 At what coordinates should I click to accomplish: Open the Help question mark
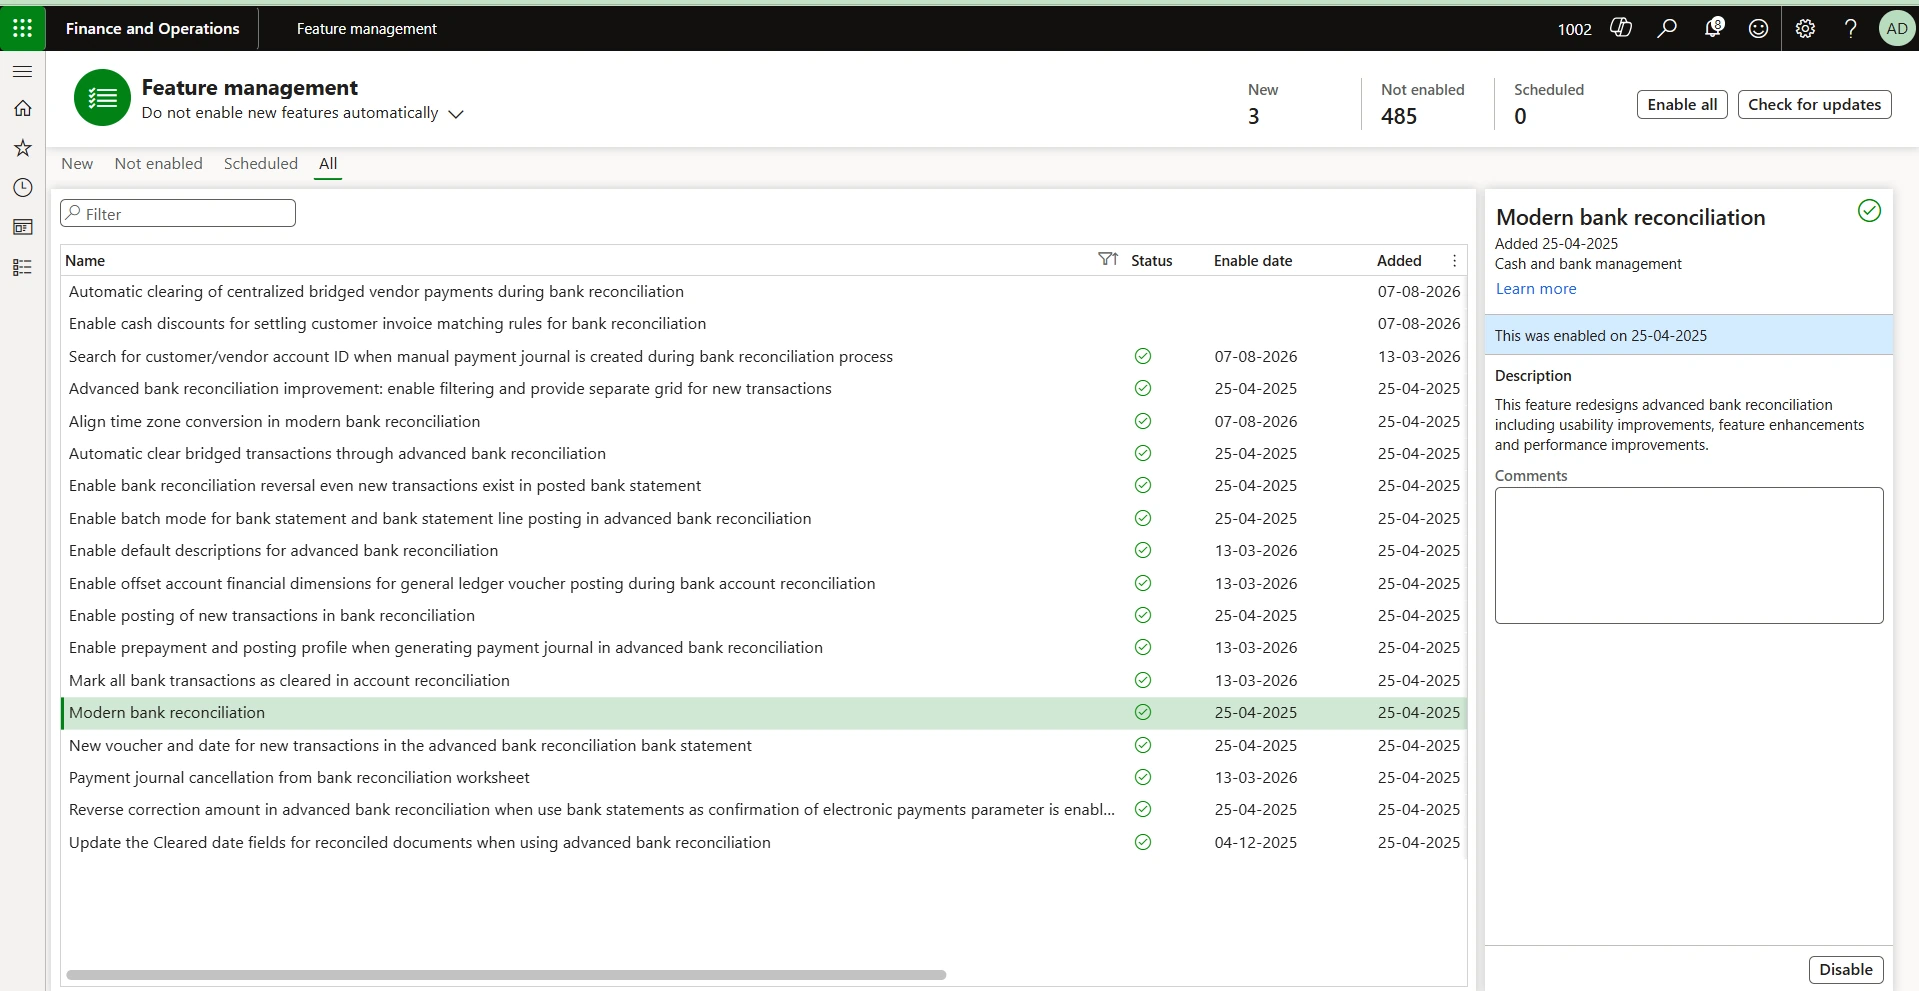[x=1851, y=28]
